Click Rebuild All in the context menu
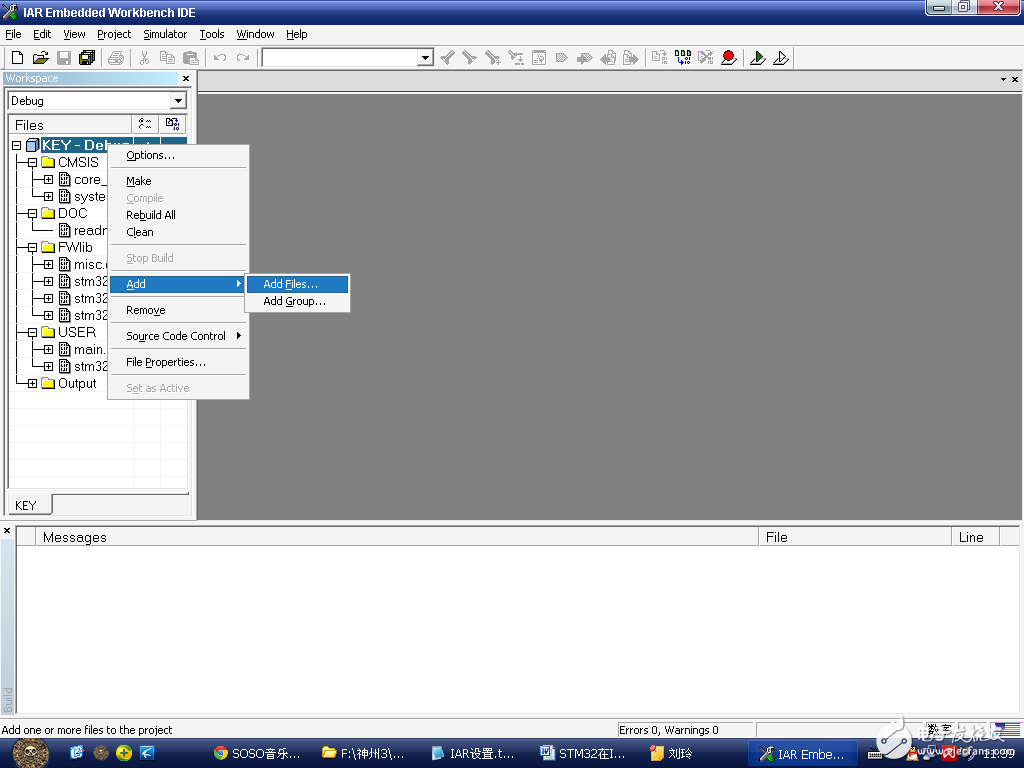 (x=151, y=215)
